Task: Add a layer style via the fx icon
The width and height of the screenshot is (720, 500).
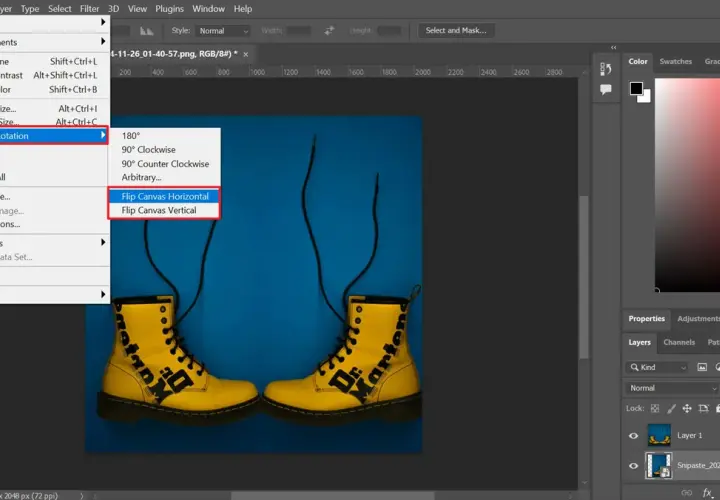Action: pos(708,493)
